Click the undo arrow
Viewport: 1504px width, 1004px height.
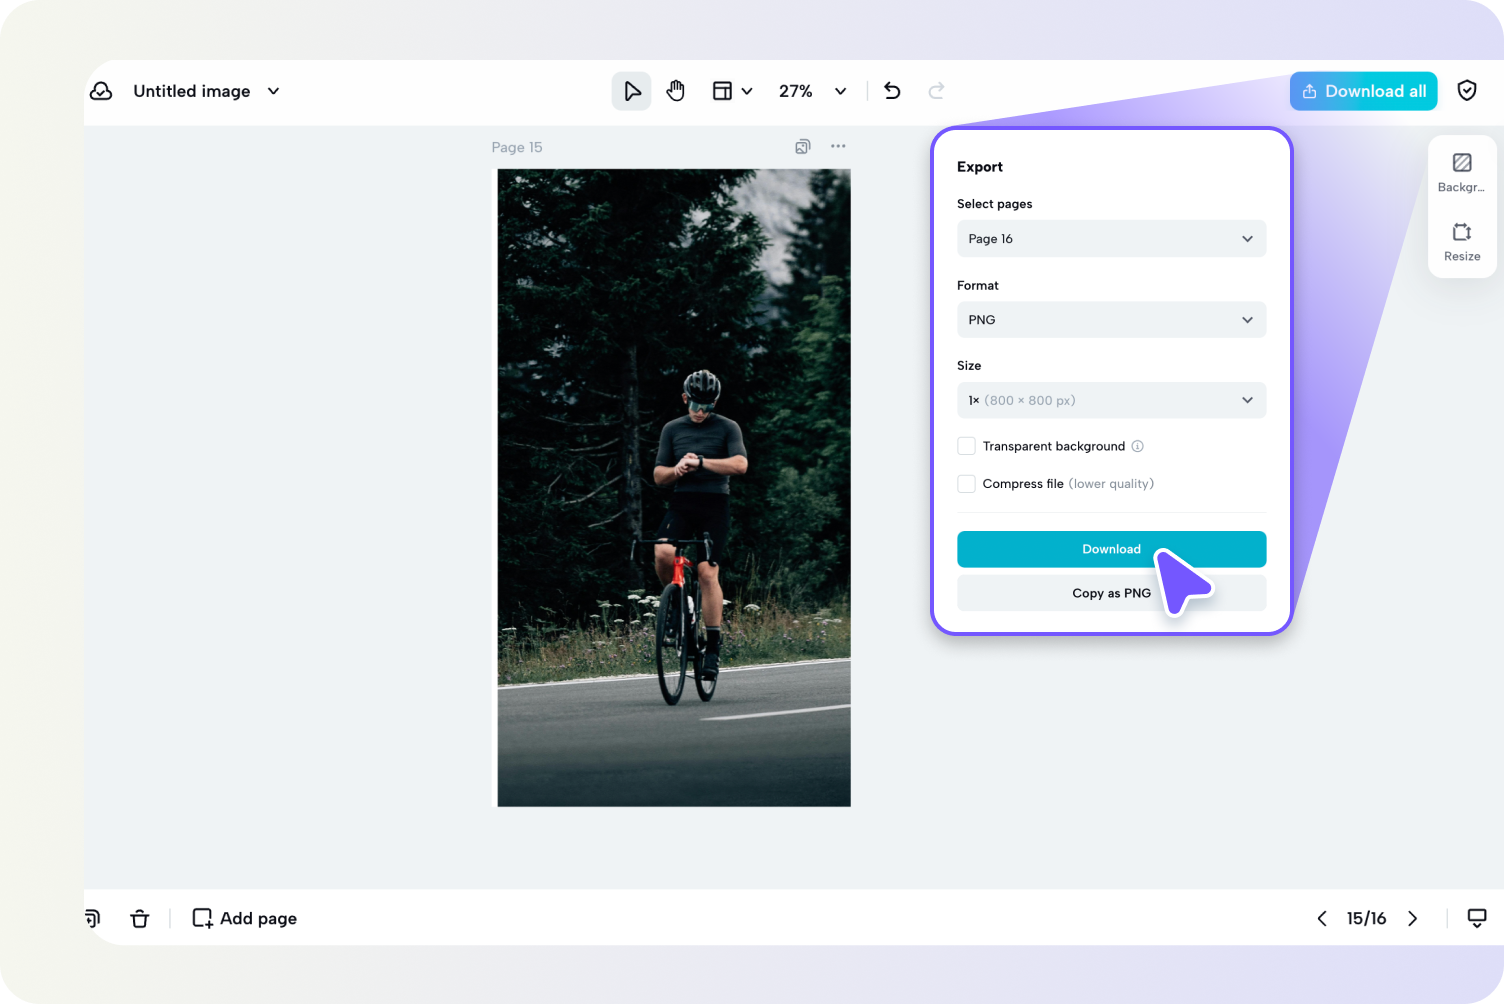(x=892, y=91)
